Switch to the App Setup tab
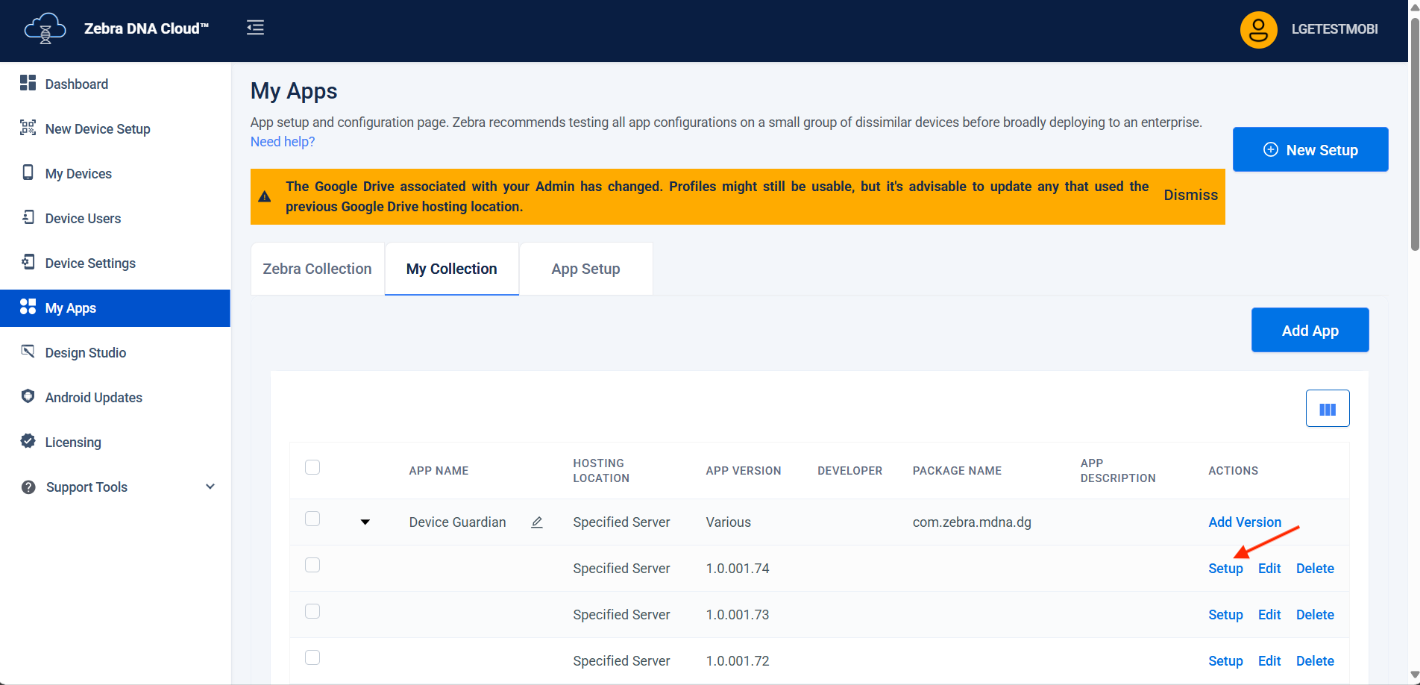 pyautogui.click(x=585, y=269)
